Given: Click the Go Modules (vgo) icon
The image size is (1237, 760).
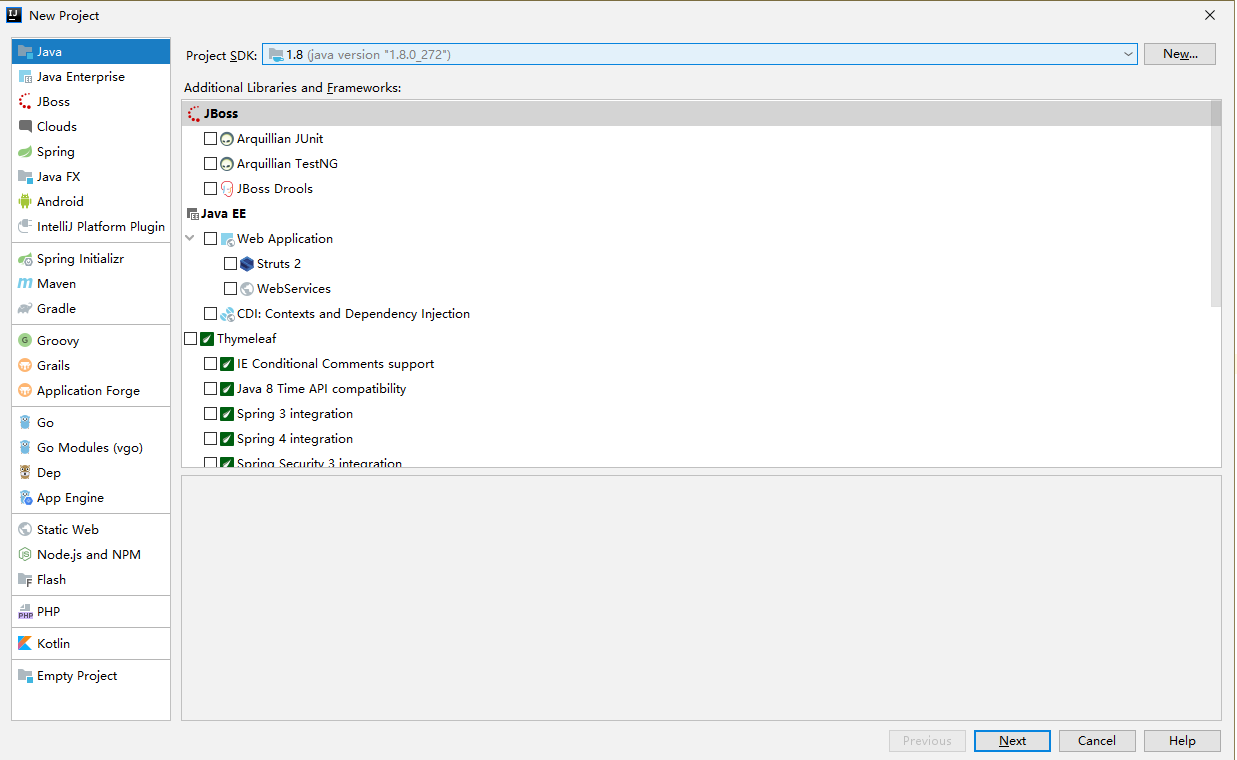Looking at the screenshot, I should pyautogui.click(x=25, y=448).
